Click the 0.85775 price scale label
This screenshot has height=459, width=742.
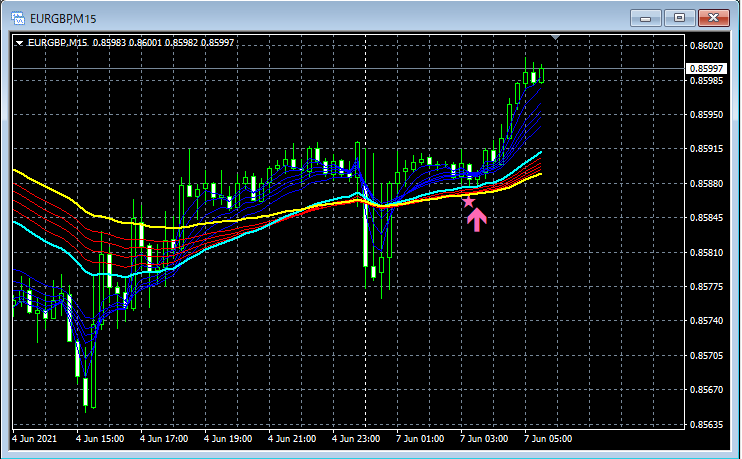(706, 286)
